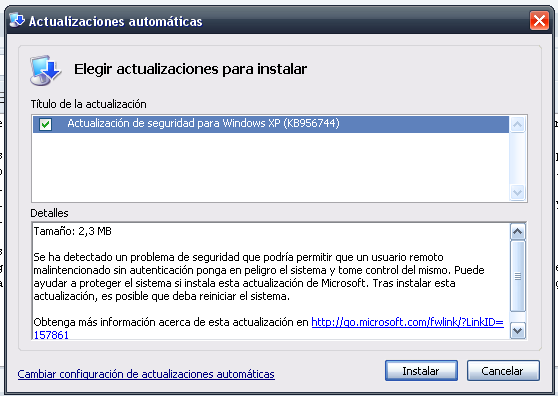The height and width of the screenshot is (396, 558).
Task: Open Cambiar configuración de actualizaciones automáticas link
Action: tap(146, 374)
